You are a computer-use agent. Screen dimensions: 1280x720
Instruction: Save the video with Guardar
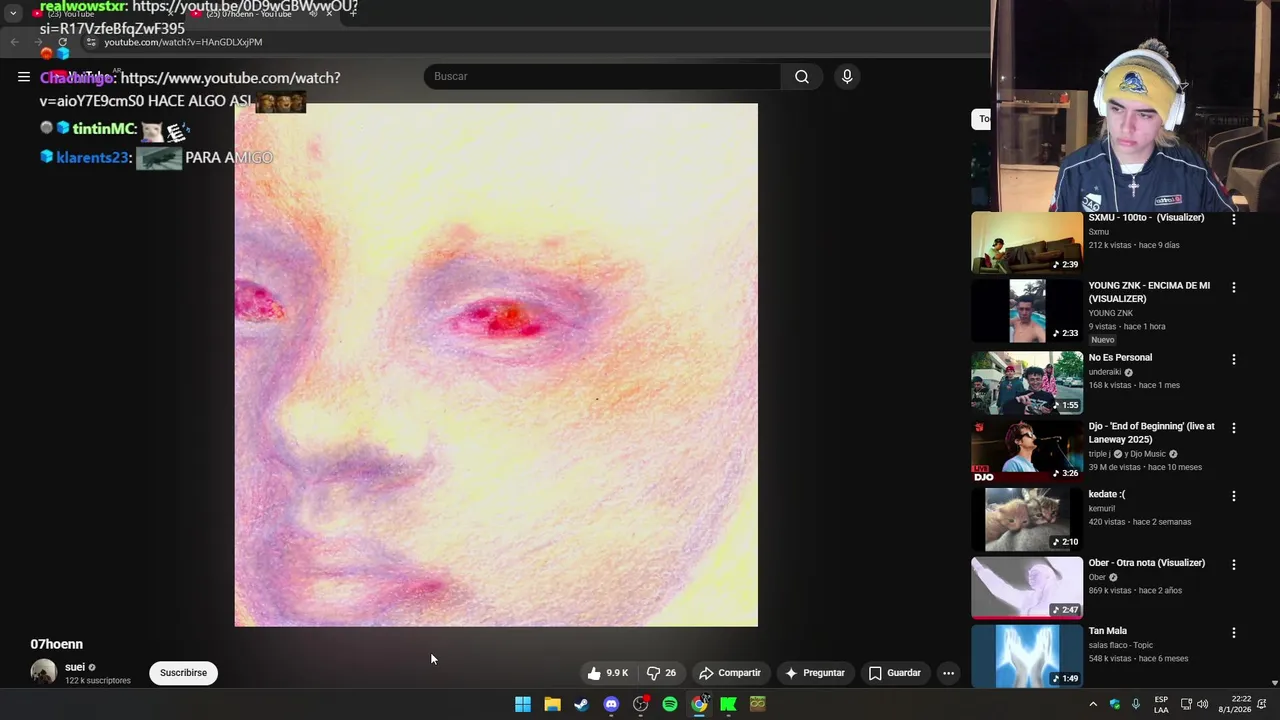tap(894, 673)
